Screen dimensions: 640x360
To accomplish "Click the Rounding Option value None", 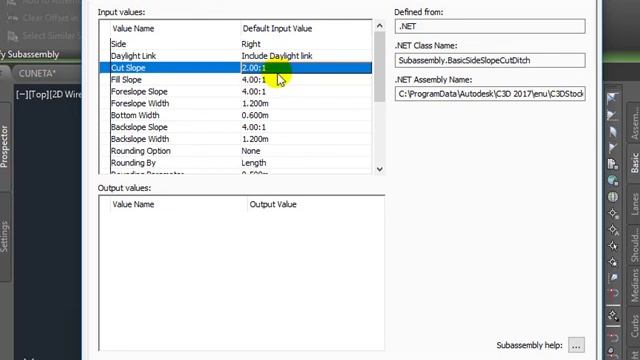I will tap(251, 151).
